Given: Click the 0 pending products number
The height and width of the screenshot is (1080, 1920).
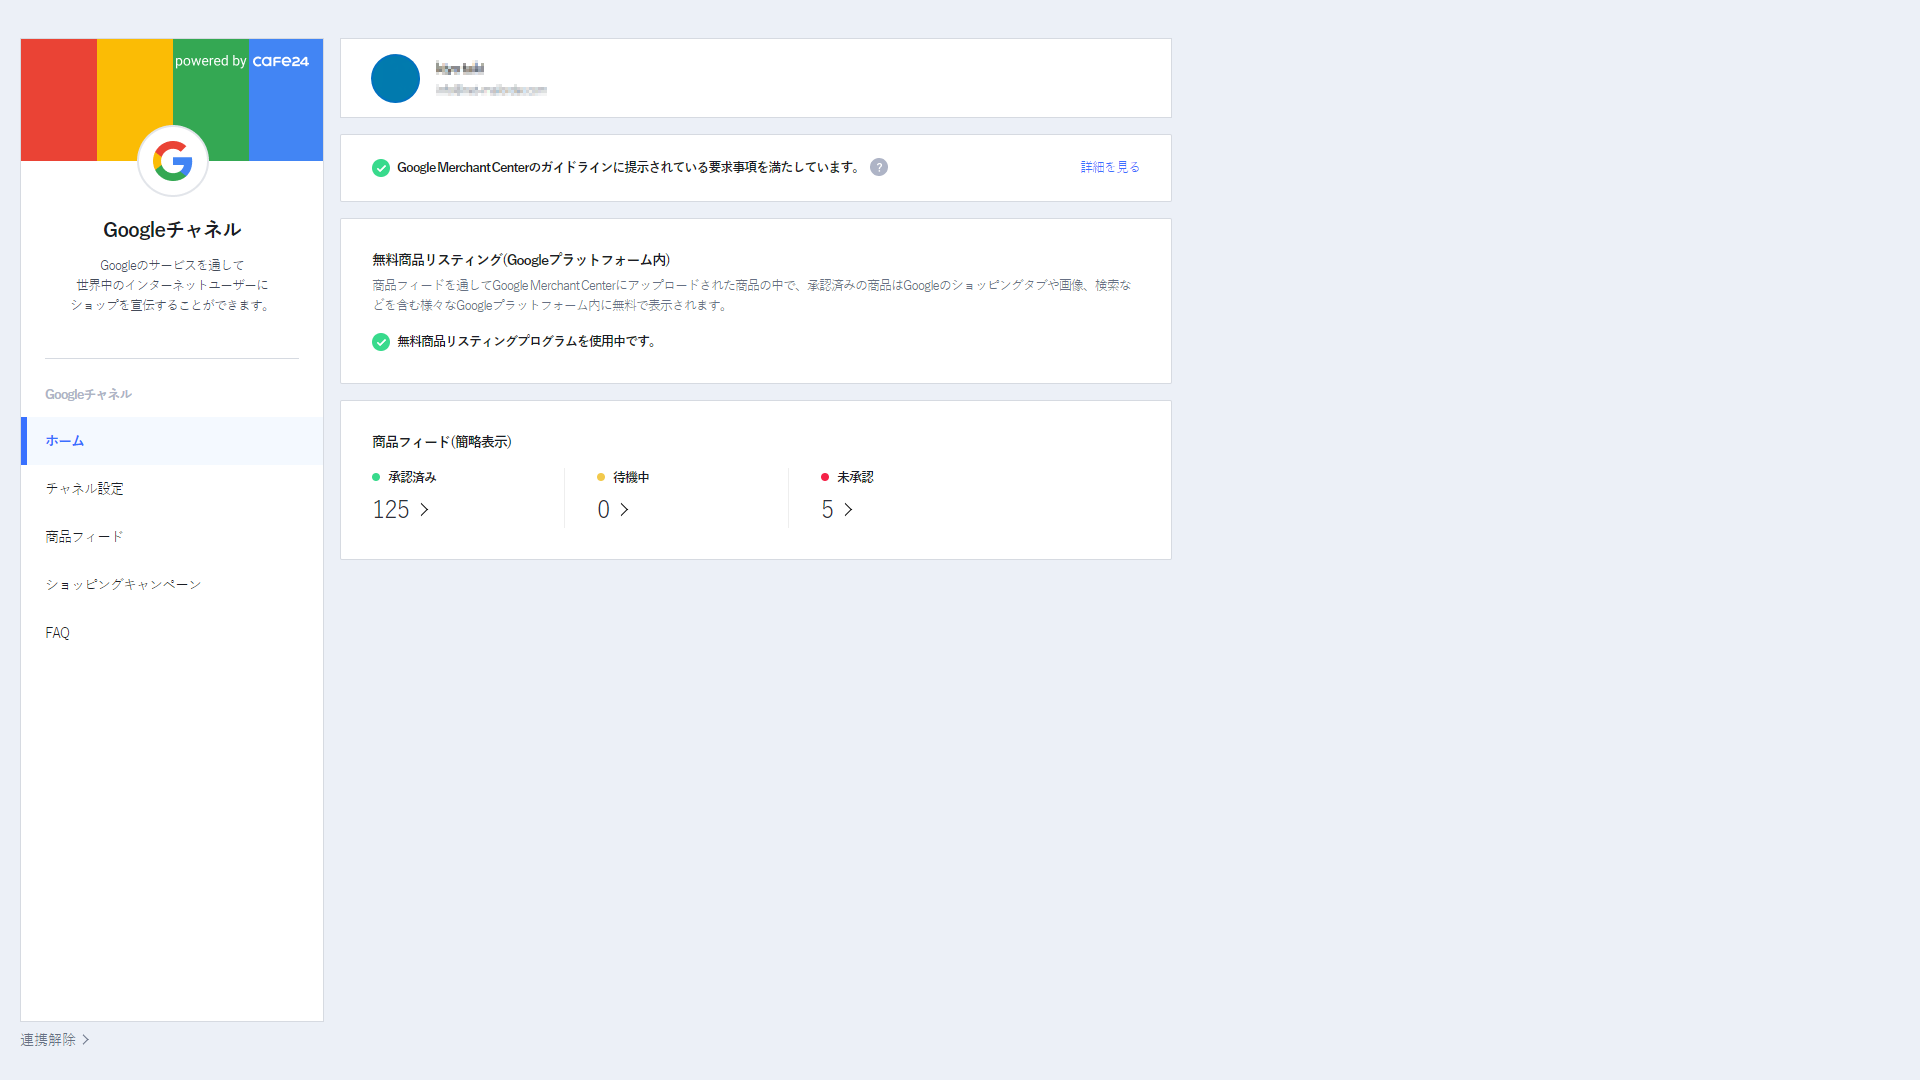Looking at the screenshot, I should tap(604, 510).
